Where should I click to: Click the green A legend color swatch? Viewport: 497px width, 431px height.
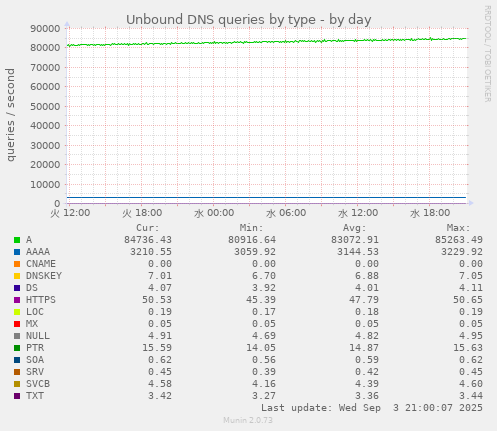point(17,240)
